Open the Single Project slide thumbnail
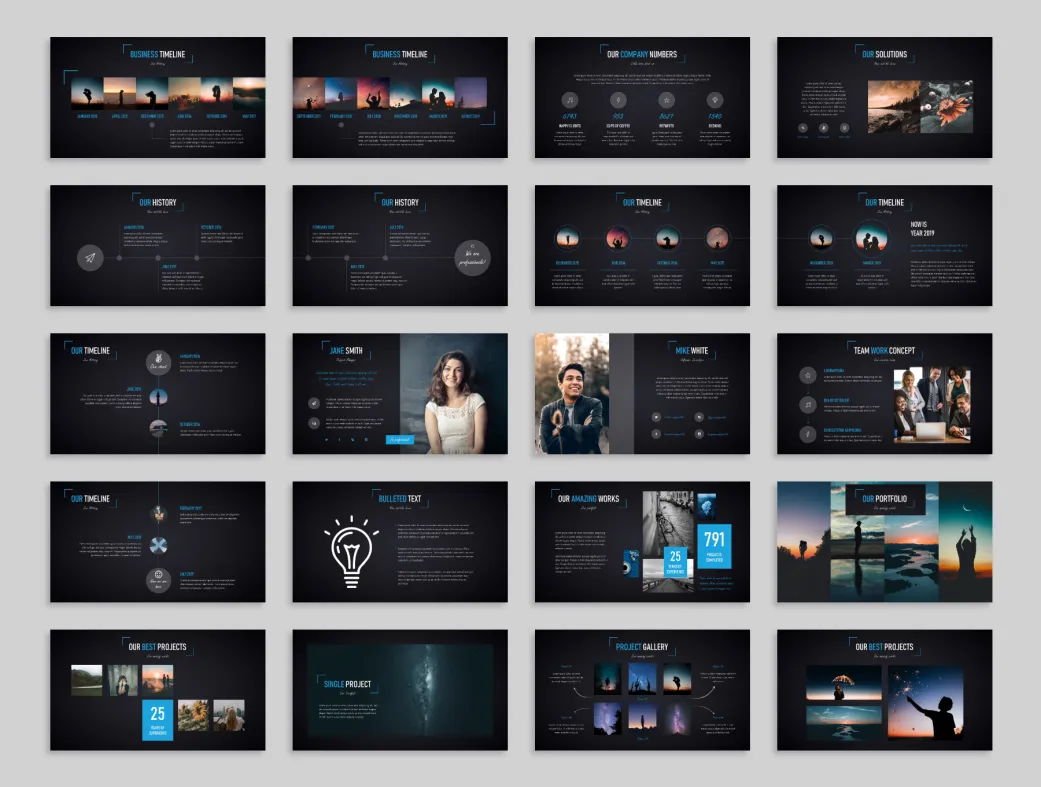Screen dimensions: 1041x787 pyautogui.click(x=400, y=690)
